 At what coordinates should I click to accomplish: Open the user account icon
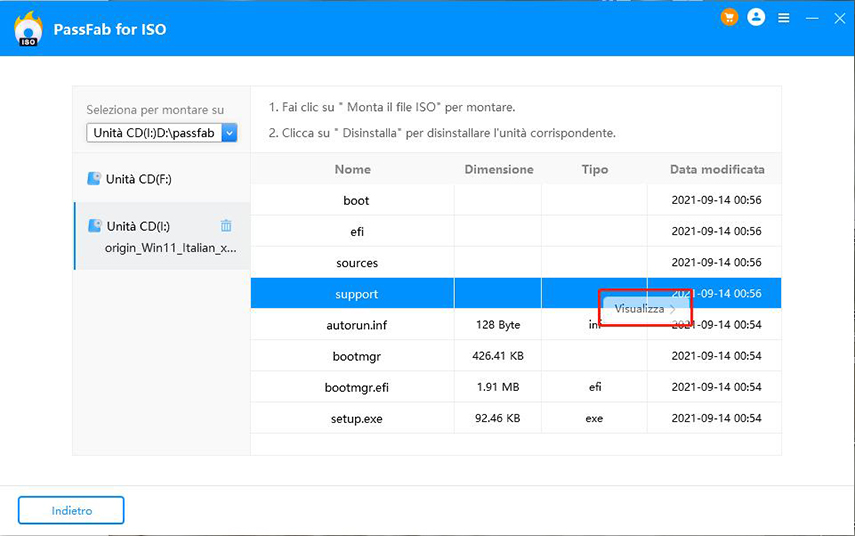click(756, 18)
